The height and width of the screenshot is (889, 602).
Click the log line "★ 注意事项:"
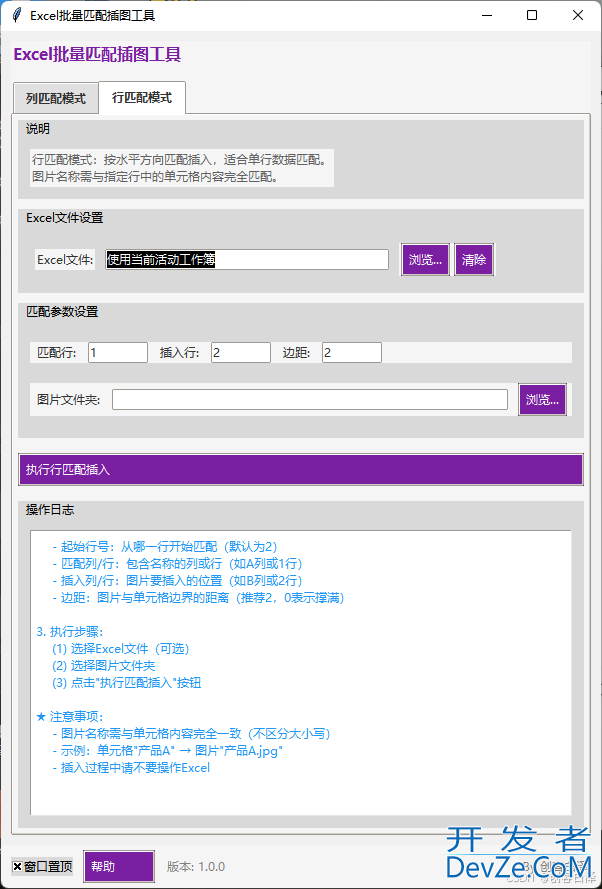point(70,717)
